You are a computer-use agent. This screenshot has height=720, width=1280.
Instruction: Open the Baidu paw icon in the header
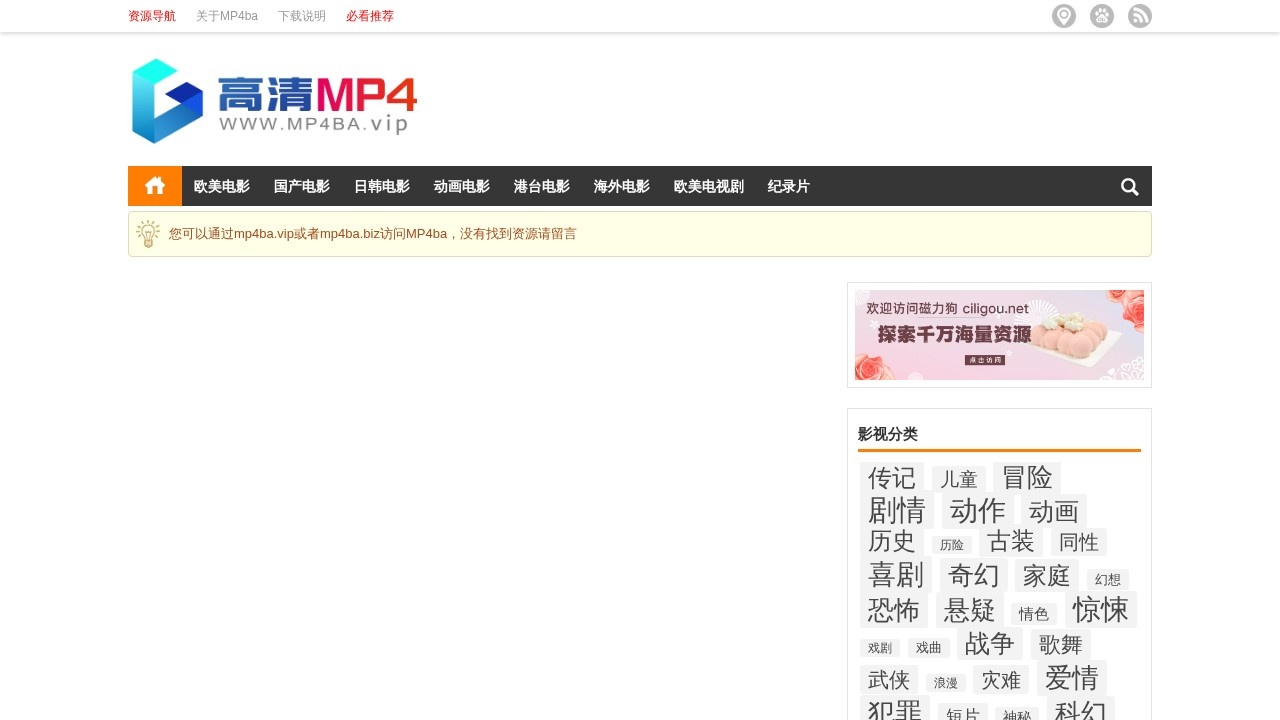click(x=1102, y=16)
